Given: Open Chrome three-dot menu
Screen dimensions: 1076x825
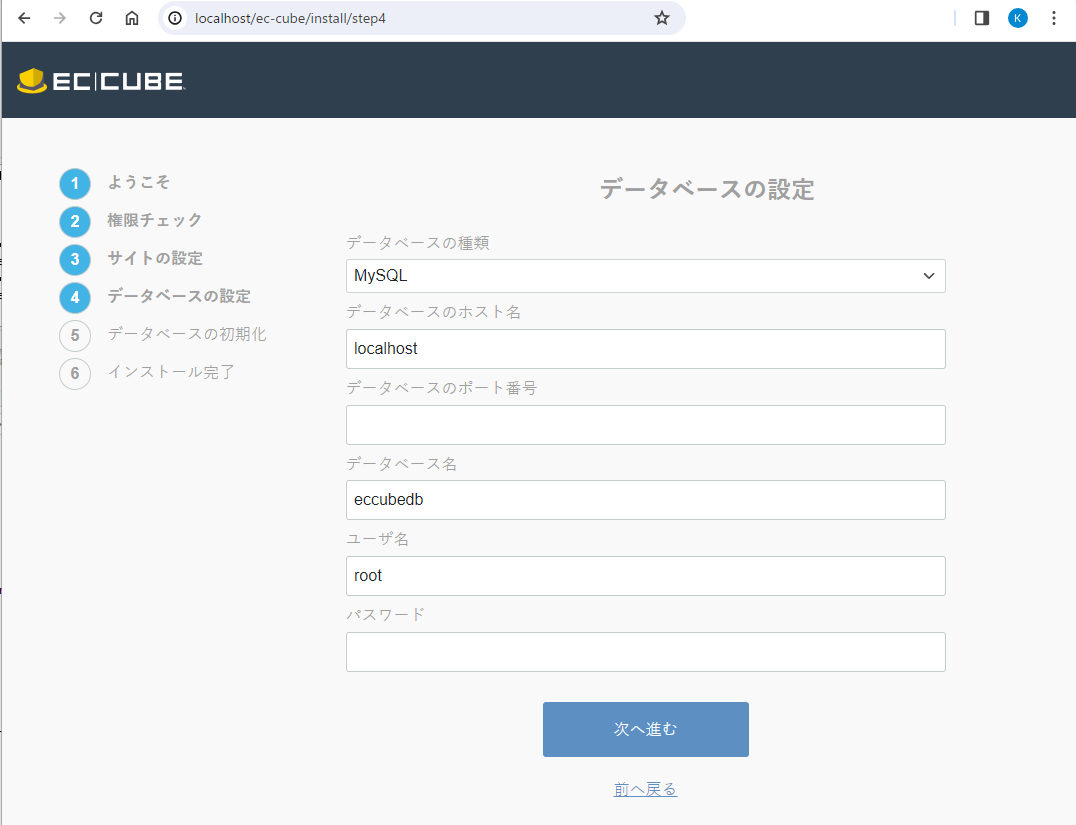Looking at the screenshot, I should coord(1053,18).
